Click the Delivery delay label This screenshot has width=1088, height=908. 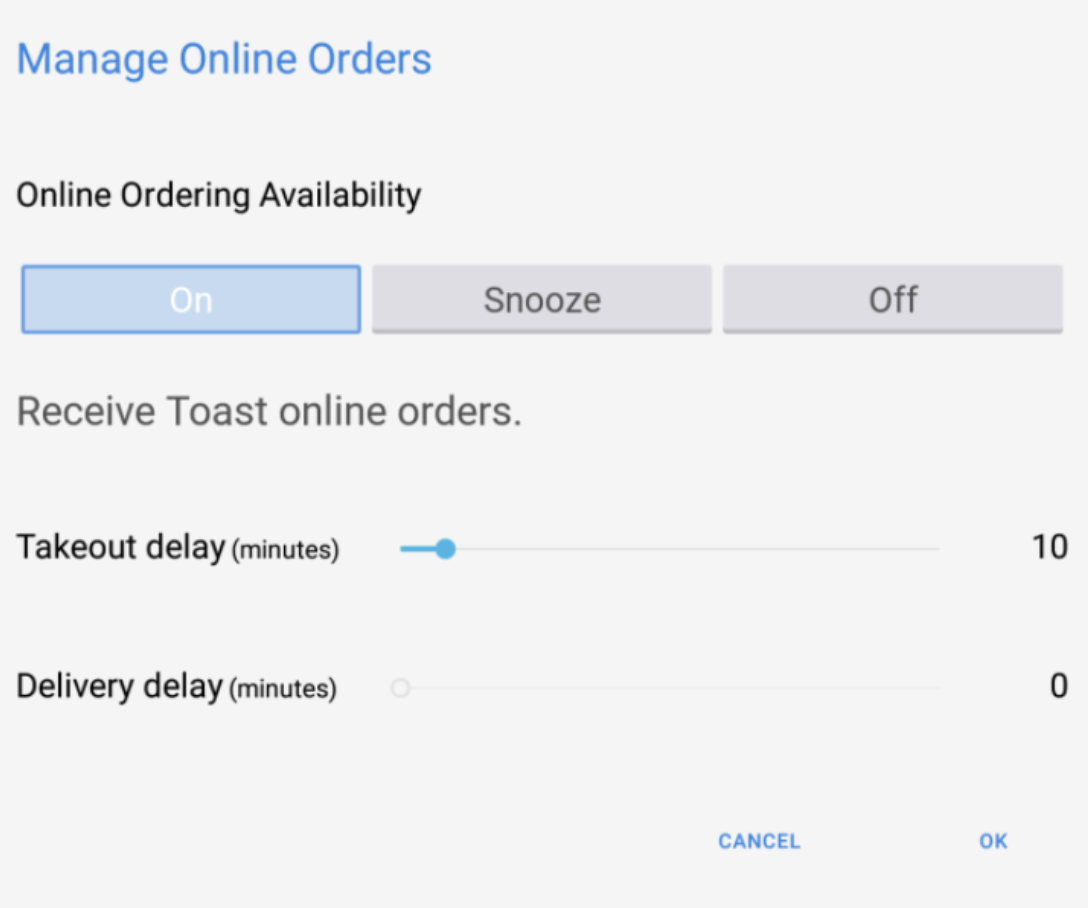coord(176,686)
